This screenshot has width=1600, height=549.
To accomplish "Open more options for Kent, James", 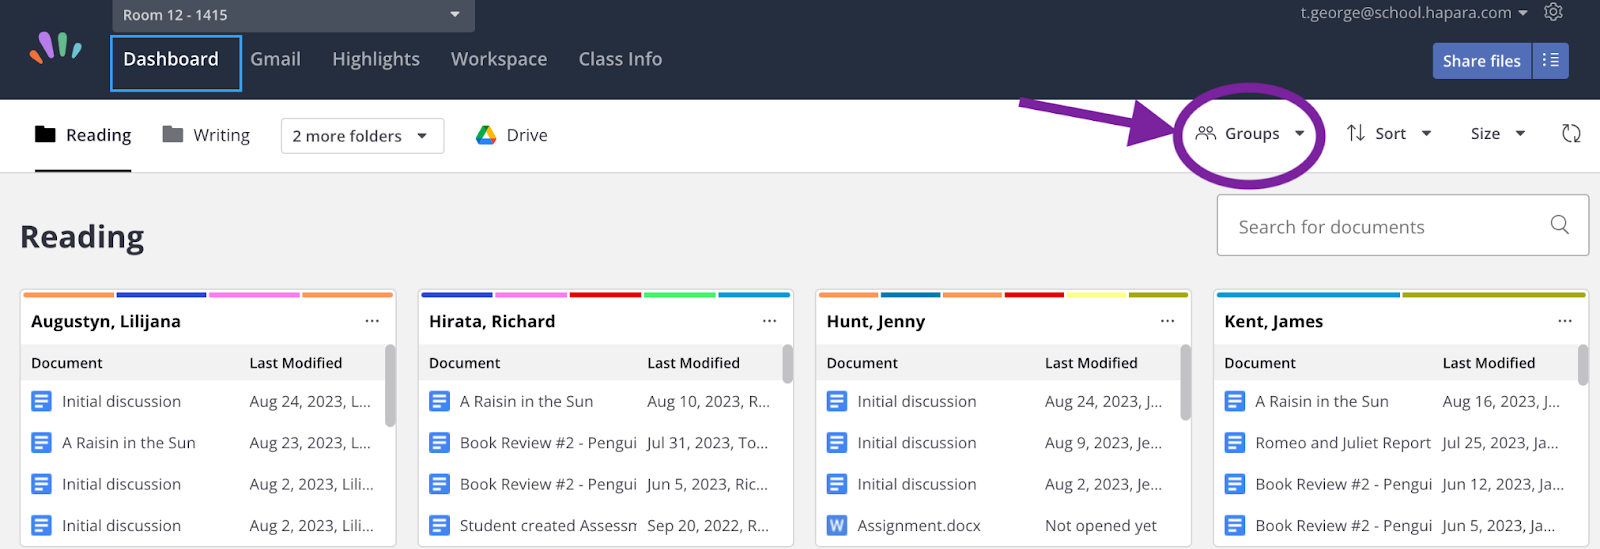I will [x=1565, y=321].
